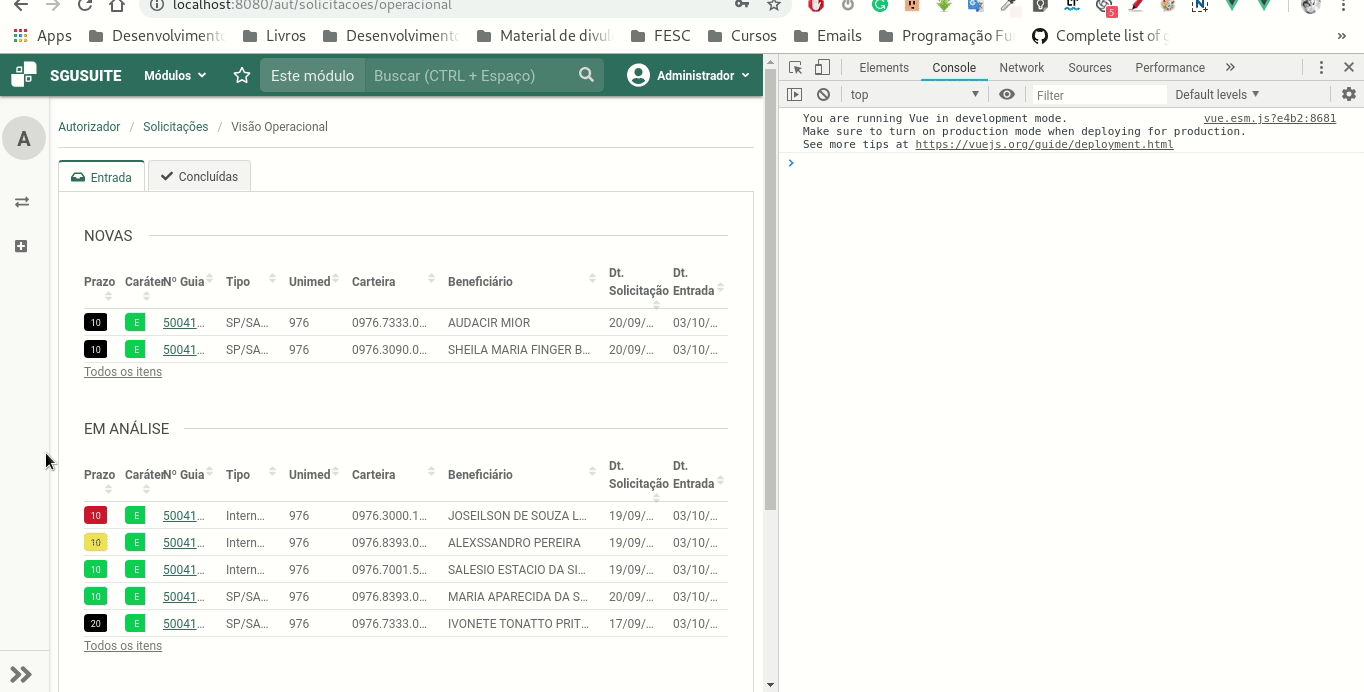Open DevTools Network tab
This screenshot has height=692, width=1364.
[x=1022, y=68]
